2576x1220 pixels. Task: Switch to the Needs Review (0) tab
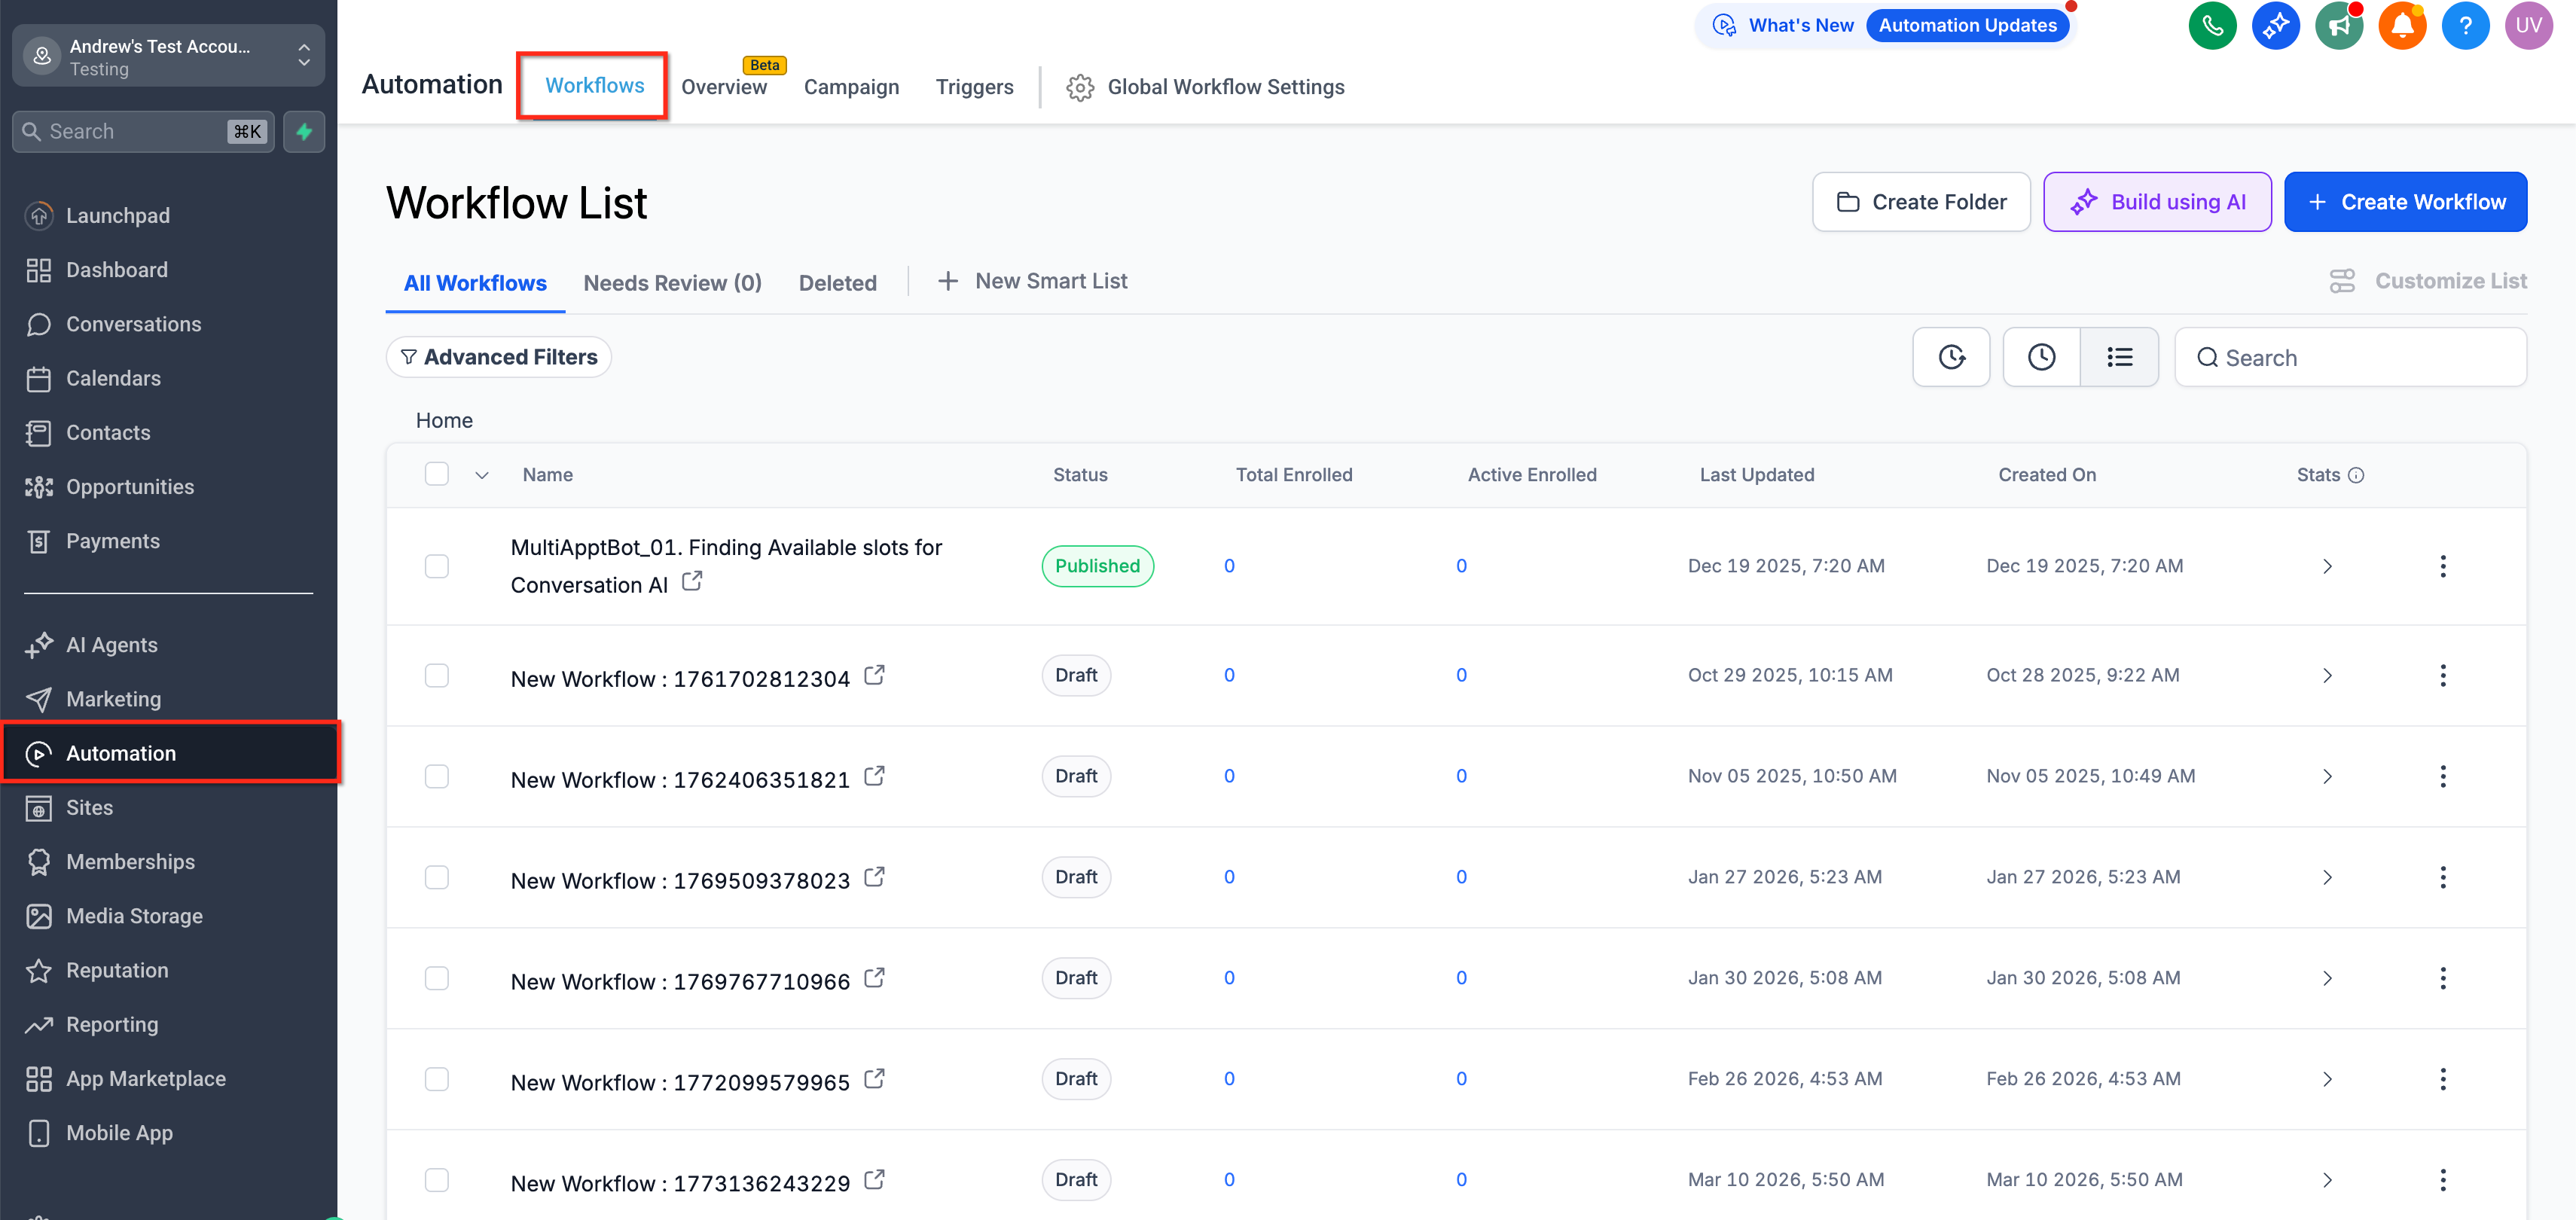pos(672,283)
